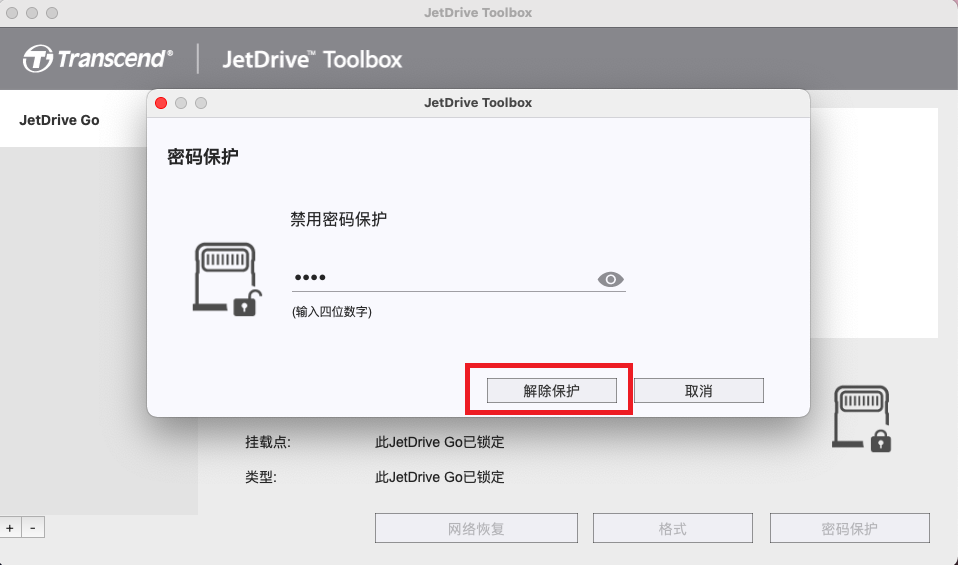
Task: Toggle password visibility eye icon
Action: pyautogui.click(x=610, y=279)
